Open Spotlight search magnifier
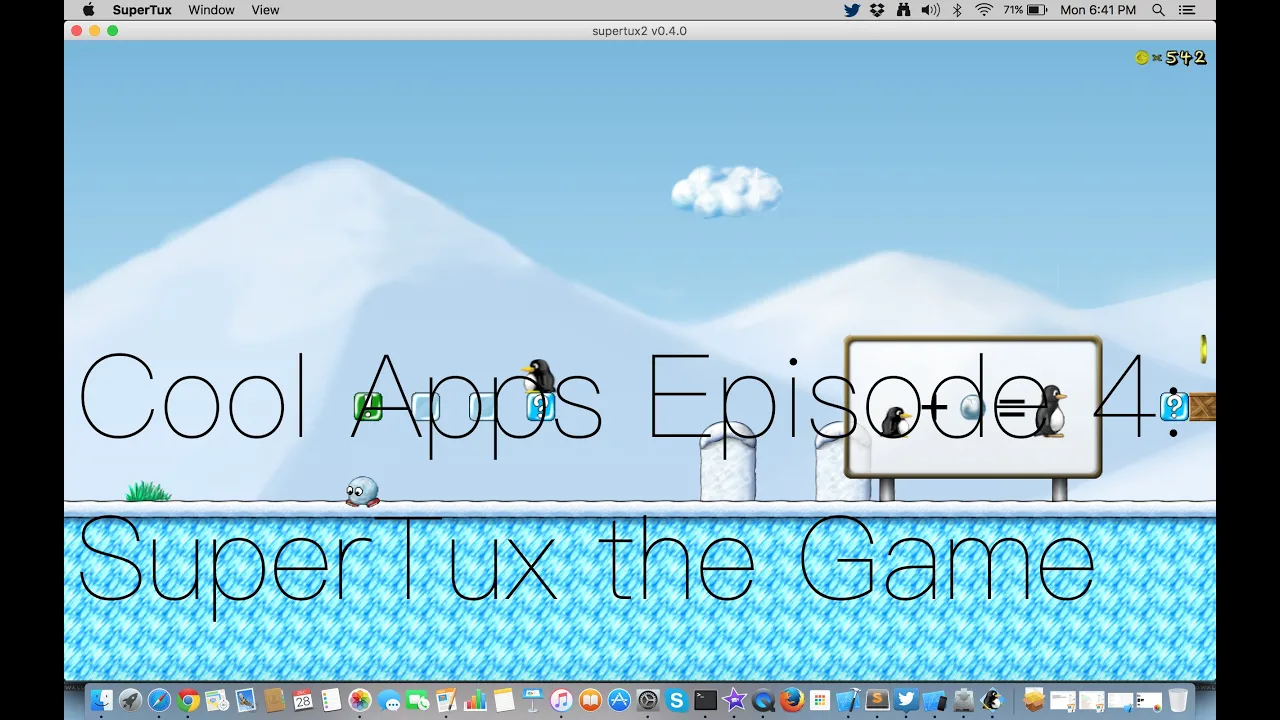The height and width of the screenshot is (720, 1280). pos(1158,10)
